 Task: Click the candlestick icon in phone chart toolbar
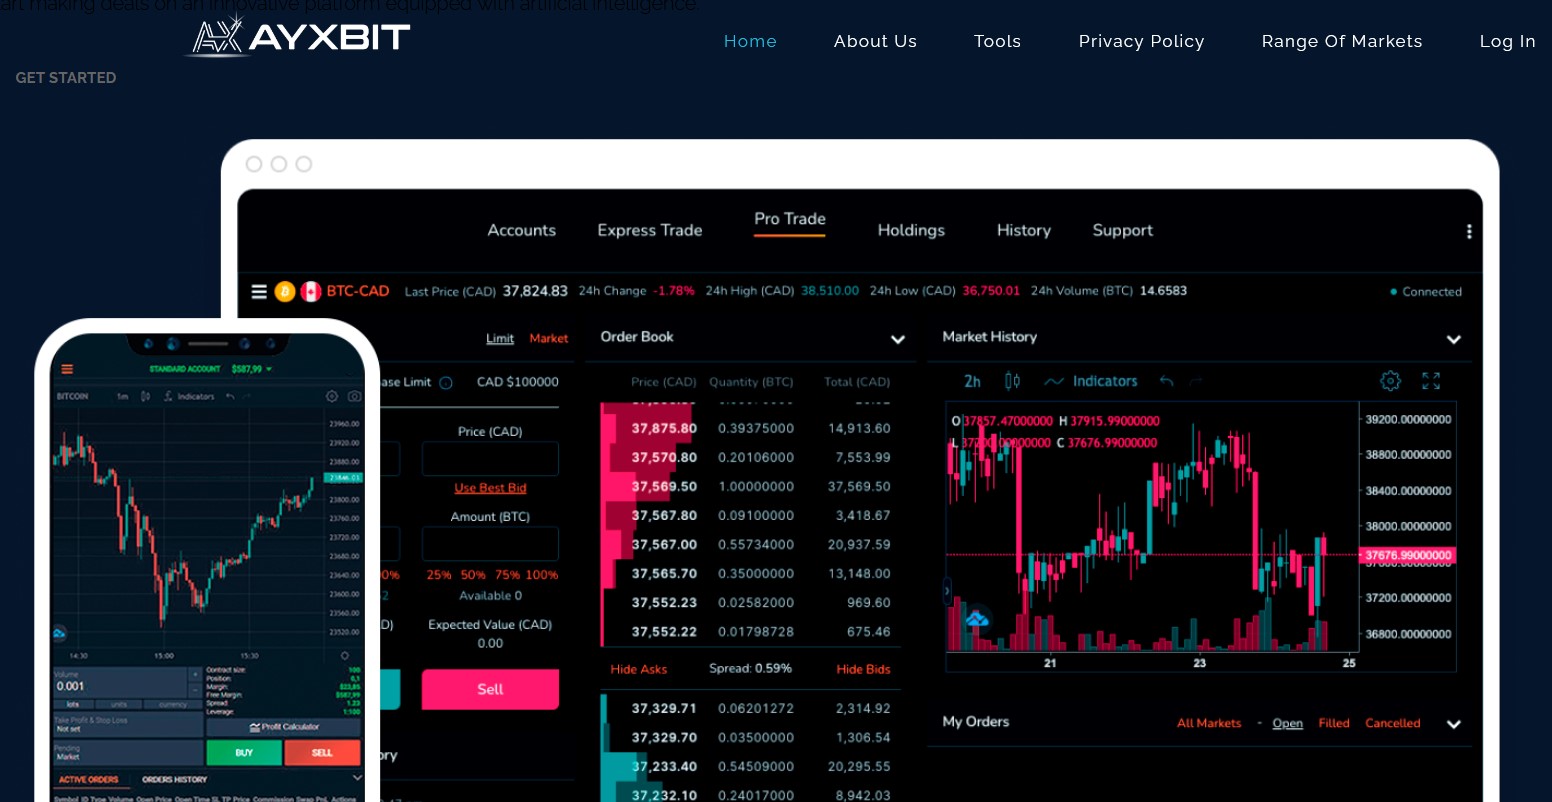[145, 396]
